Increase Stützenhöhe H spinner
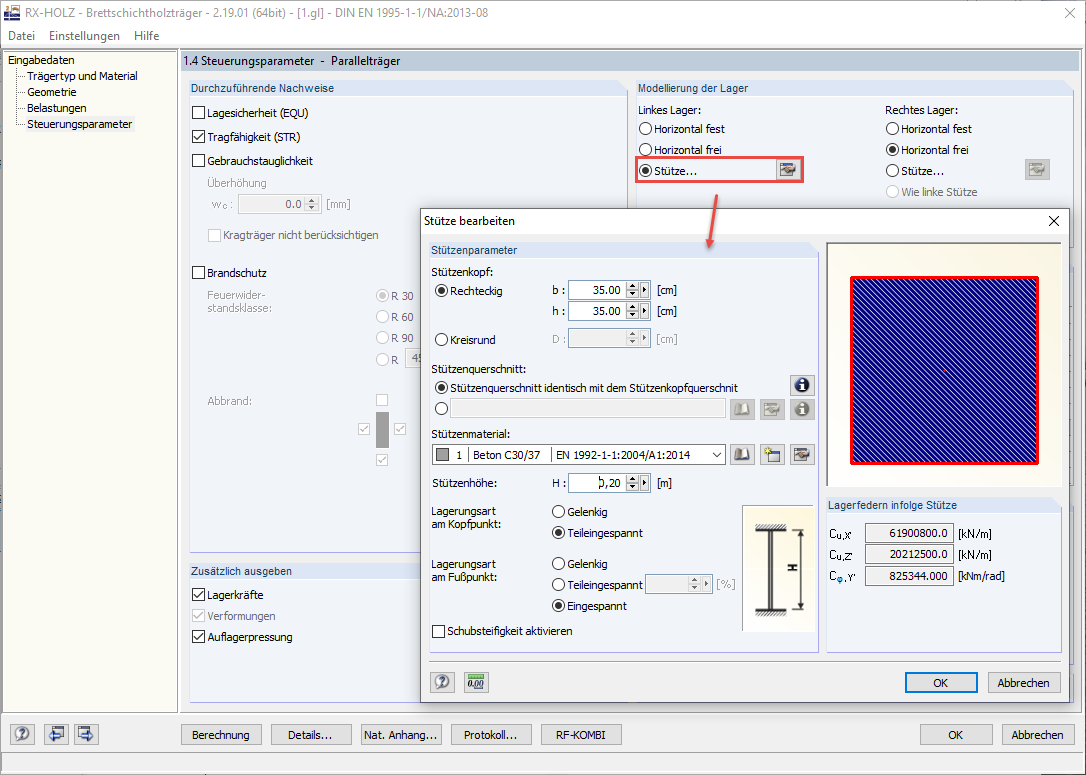The width and height of the screenshot is (1086, 775). point(632,479)
